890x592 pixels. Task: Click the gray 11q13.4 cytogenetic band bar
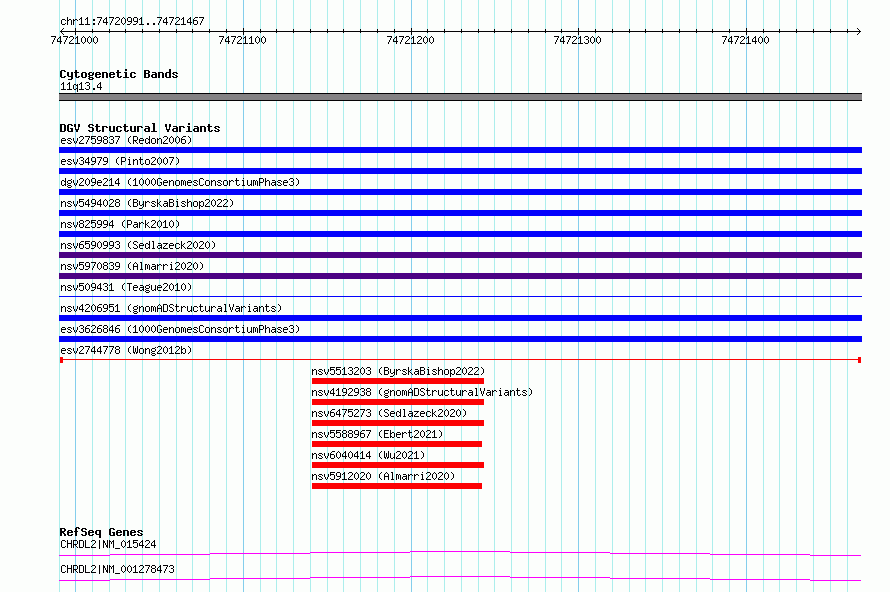[460, 97]
